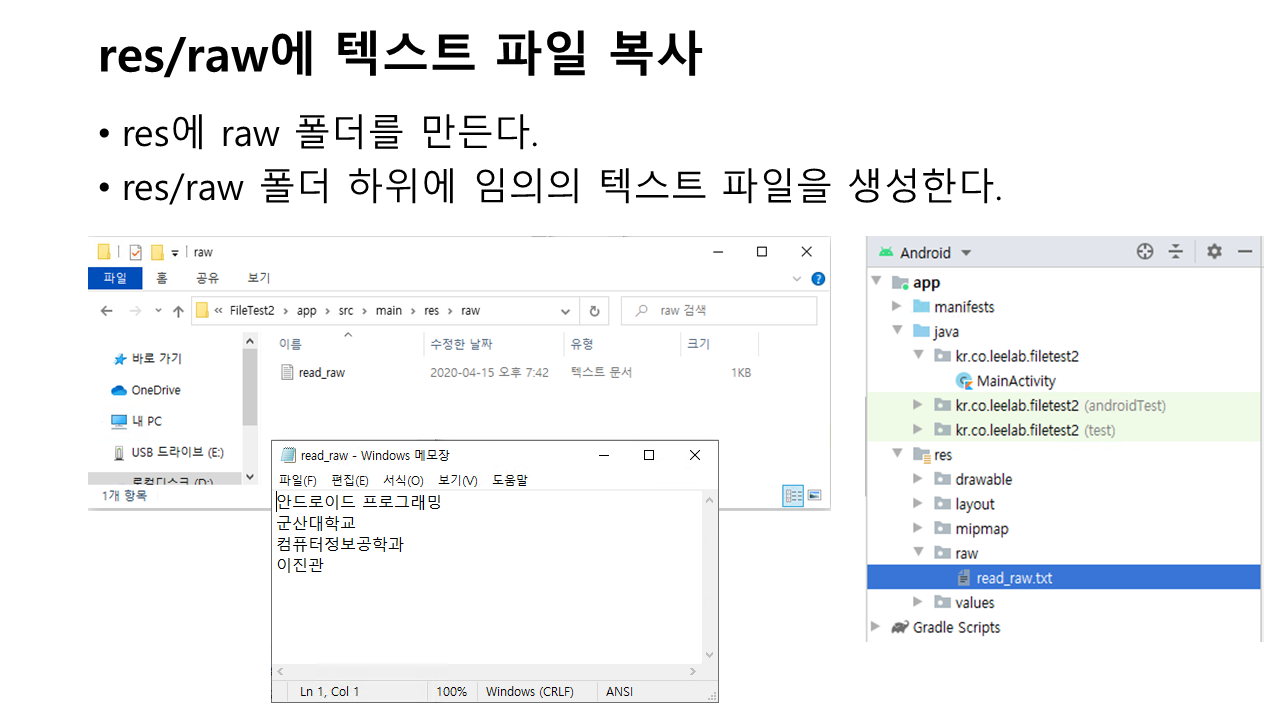Open the 파일 tab in Explorer ribbon
Image resolution: width=1280 pixels, height=720 pixels.
[115, 279]
